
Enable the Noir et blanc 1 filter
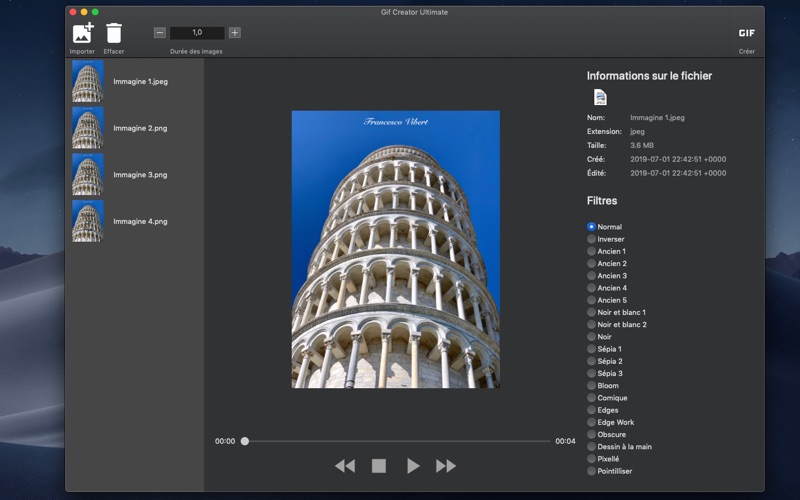click(592, 312)
